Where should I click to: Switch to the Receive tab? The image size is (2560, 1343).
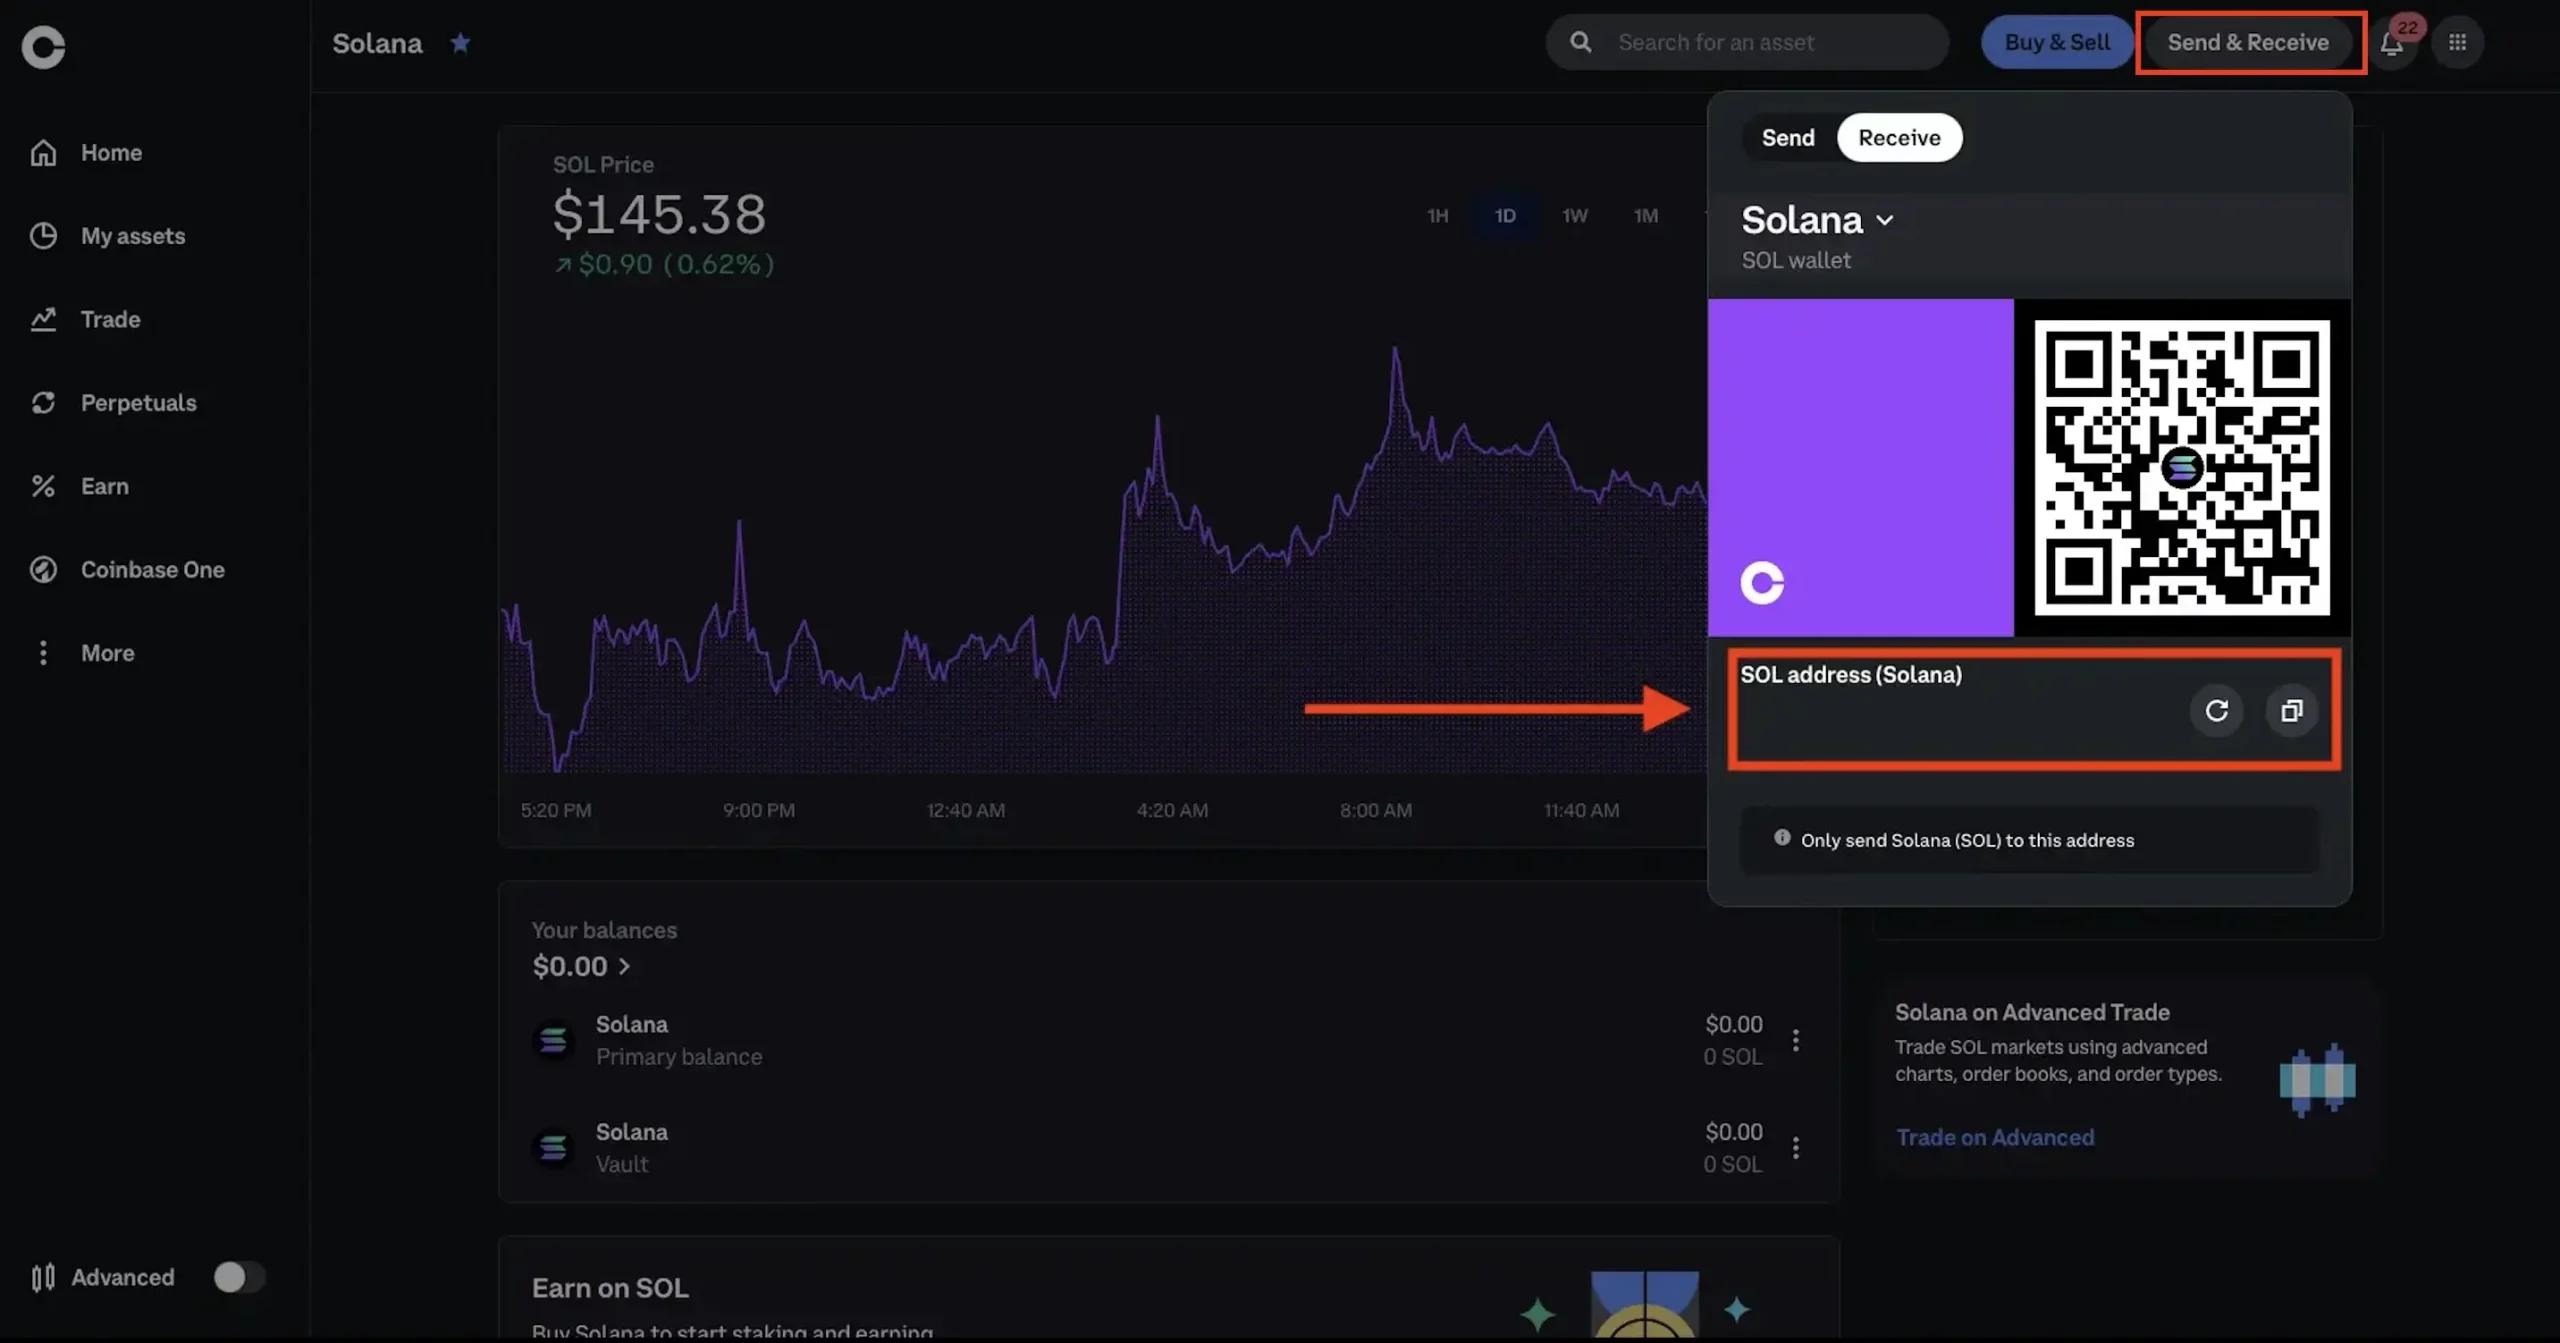pyautogui.click(x=1898, y=135)
